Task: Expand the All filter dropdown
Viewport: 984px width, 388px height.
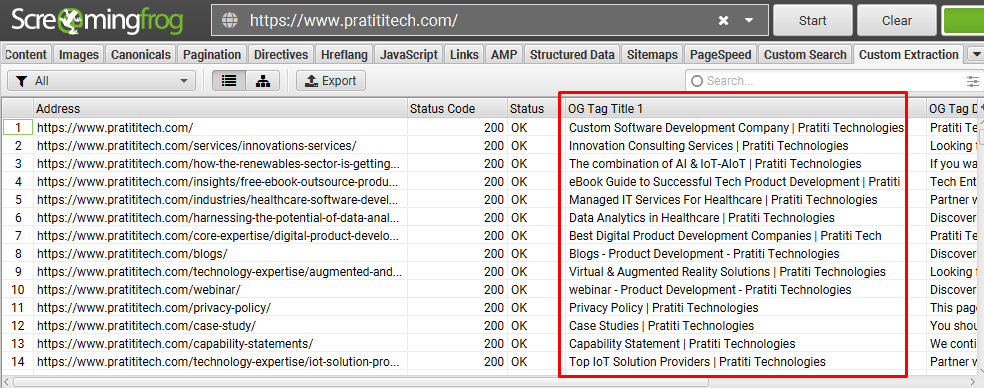Action: pos(102,81)
